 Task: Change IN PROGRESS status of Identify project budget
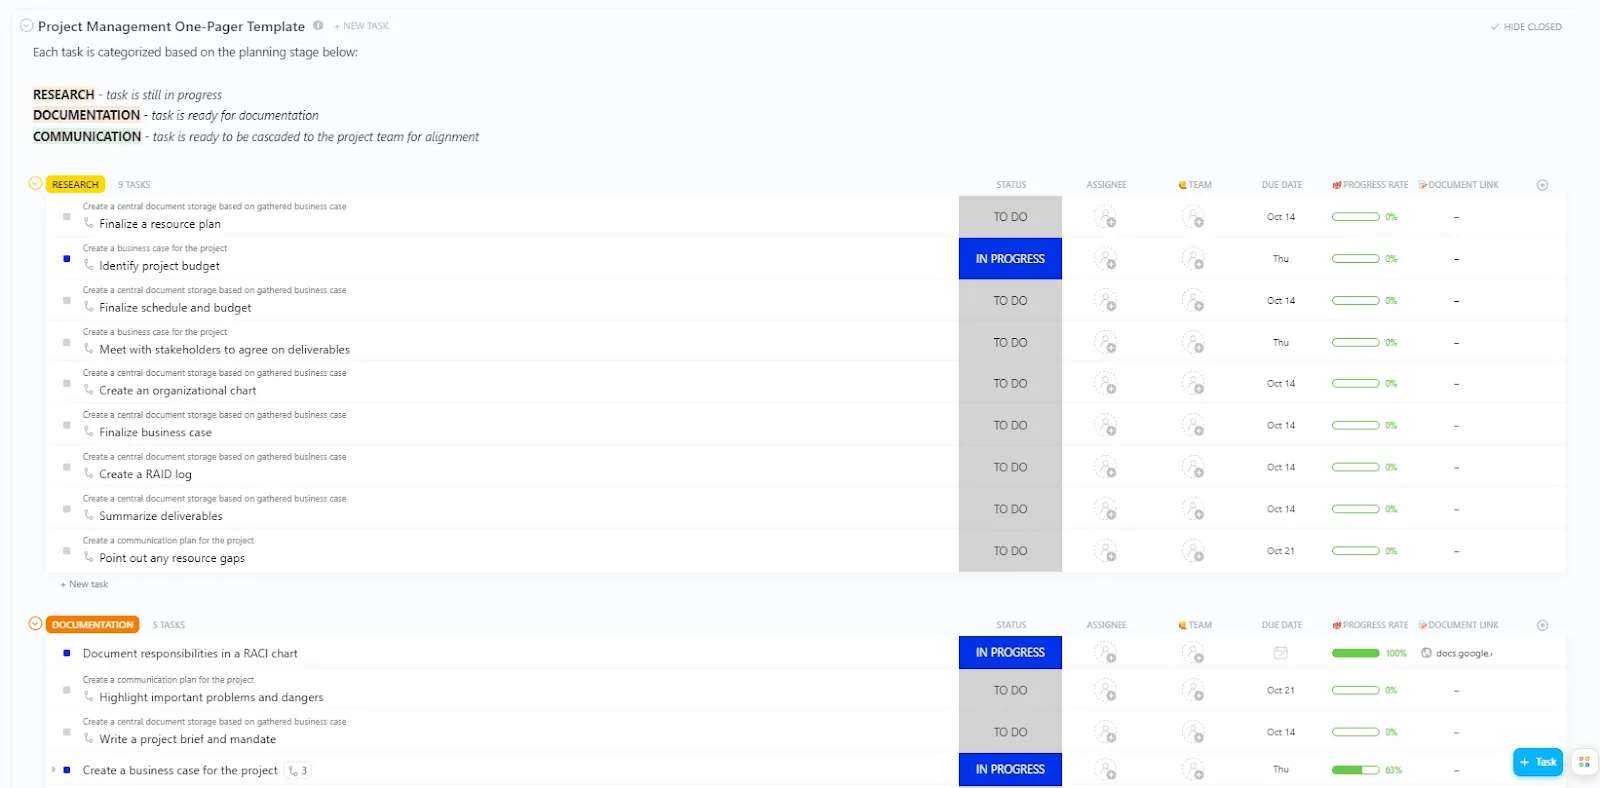click(x=1010, y=259)
